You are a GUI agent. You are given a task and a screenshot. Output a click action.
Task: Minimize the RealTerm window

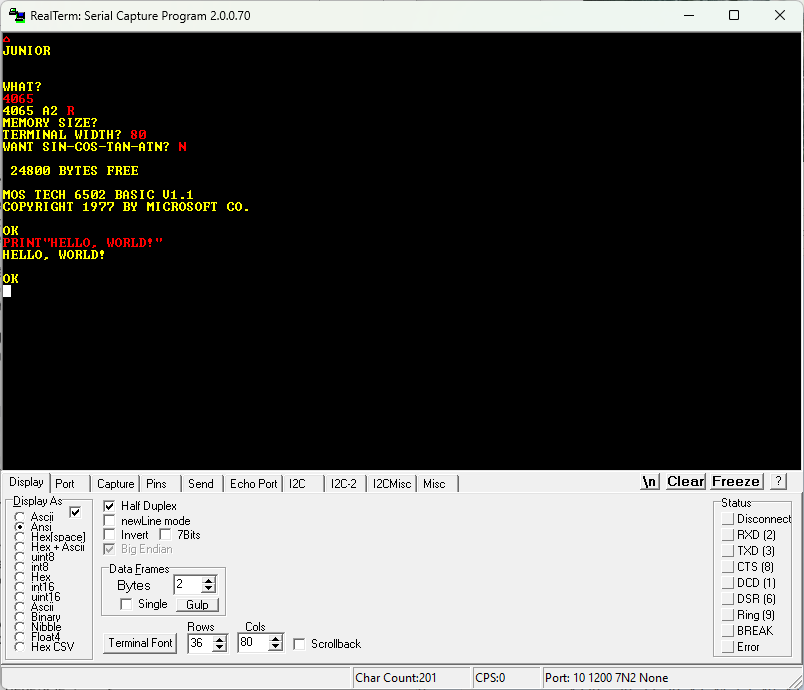tap(689, 15)
